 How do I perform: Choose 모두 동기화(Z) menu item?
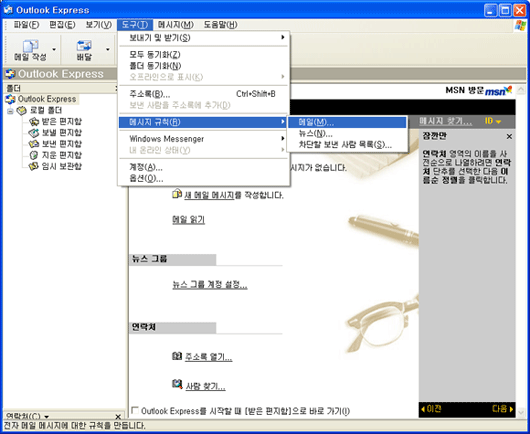(203, 54)
